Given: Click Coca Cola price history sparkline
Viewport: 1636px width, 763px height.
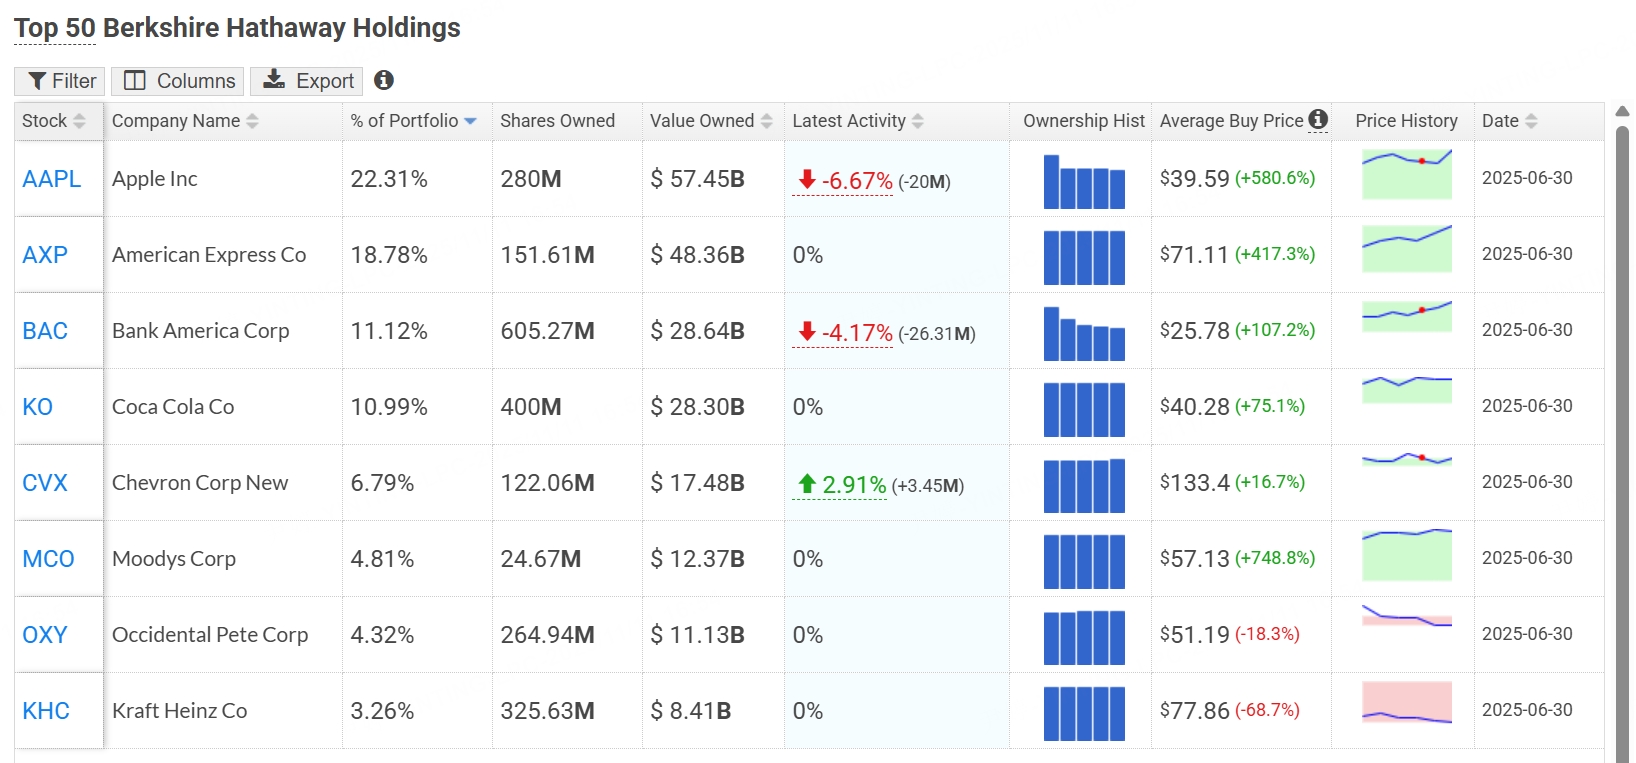Looking at the screenshot, I should click(x=1407, y=390).
